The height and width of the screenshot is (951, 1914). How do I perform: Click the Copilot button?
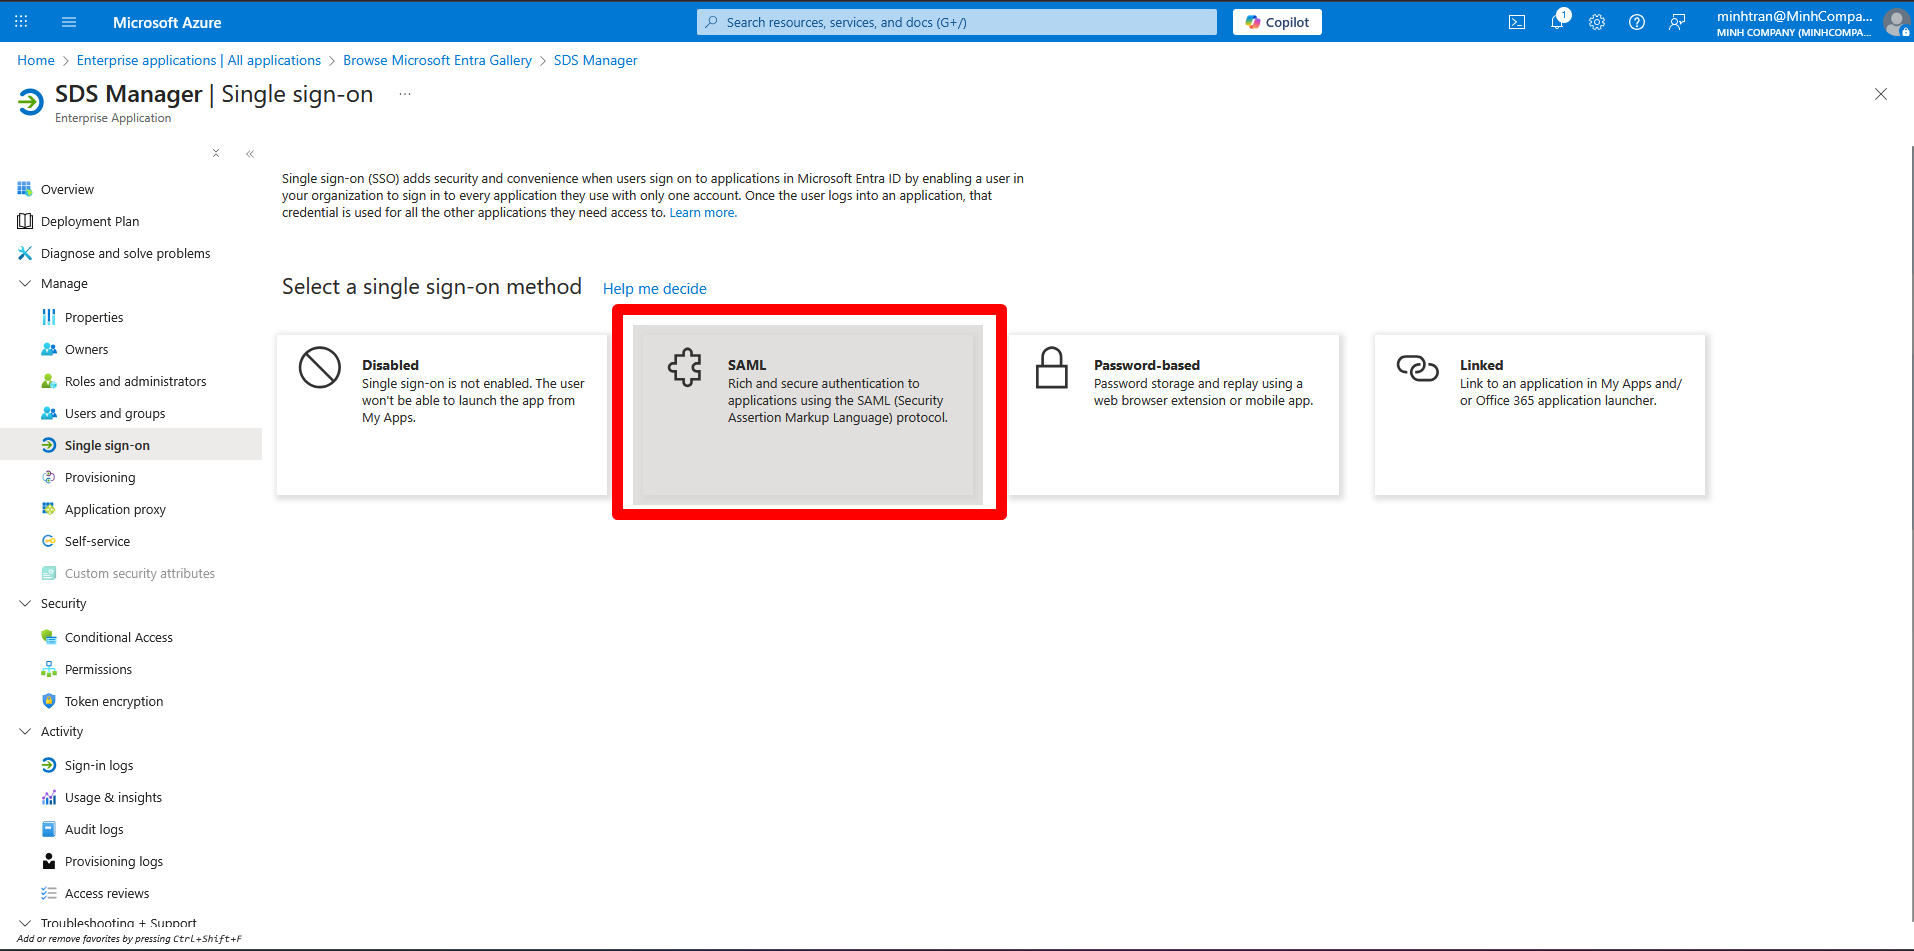coord(1277,22)
